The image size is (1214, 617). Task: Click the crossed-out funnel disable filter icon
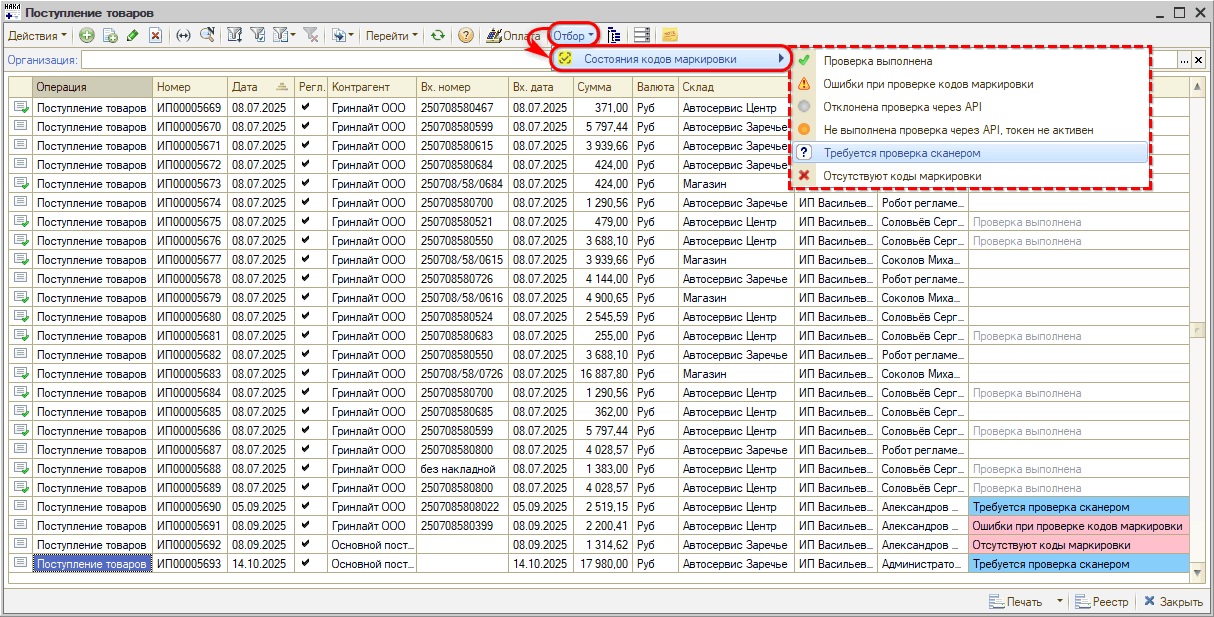[x=311, y=36]
